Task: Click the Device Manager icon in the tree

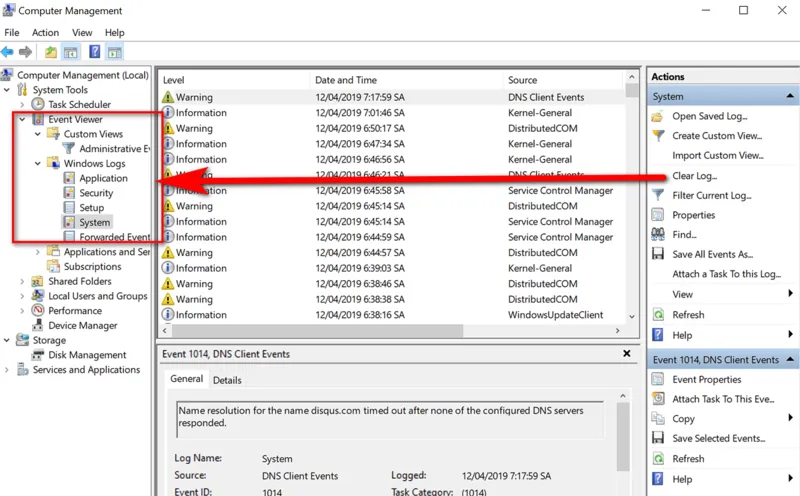Action: coord(38,325)
